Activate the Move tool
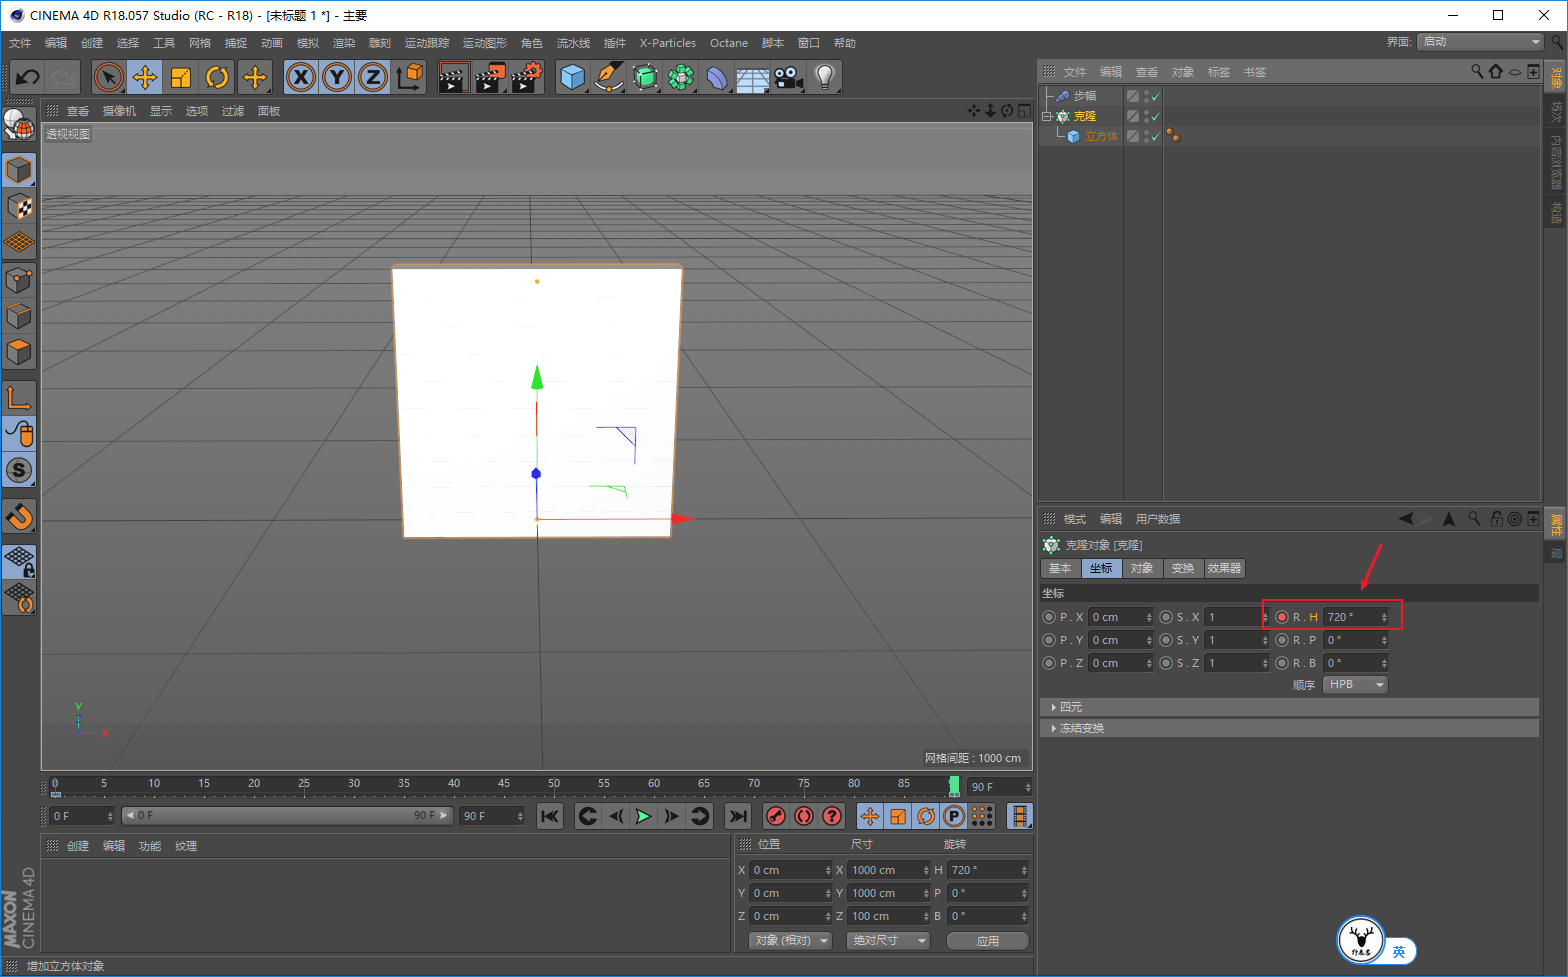The height and width of the screenshot is (977, 1568). pyautogui.click(x=145, y=77)
